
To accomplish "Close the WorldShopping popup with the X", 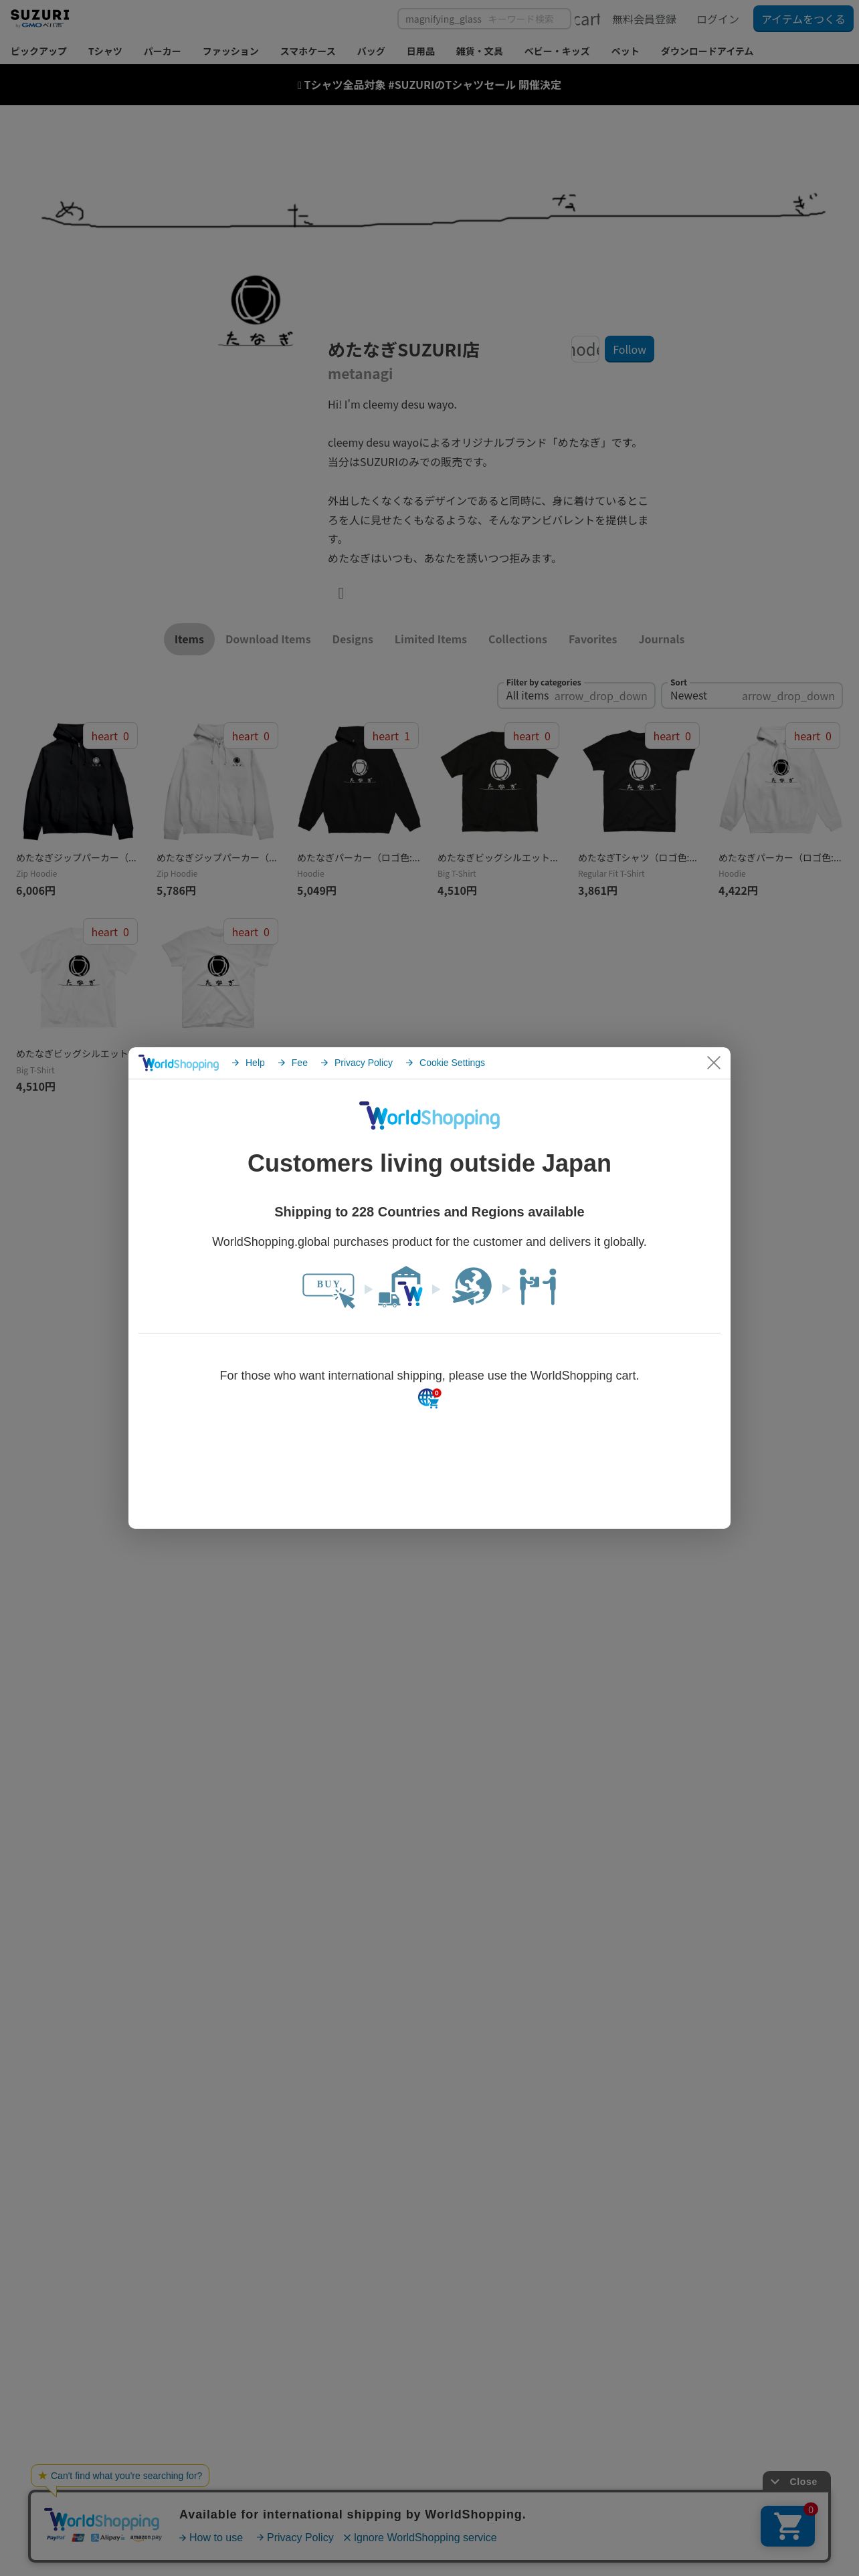I will (713, 1062).
